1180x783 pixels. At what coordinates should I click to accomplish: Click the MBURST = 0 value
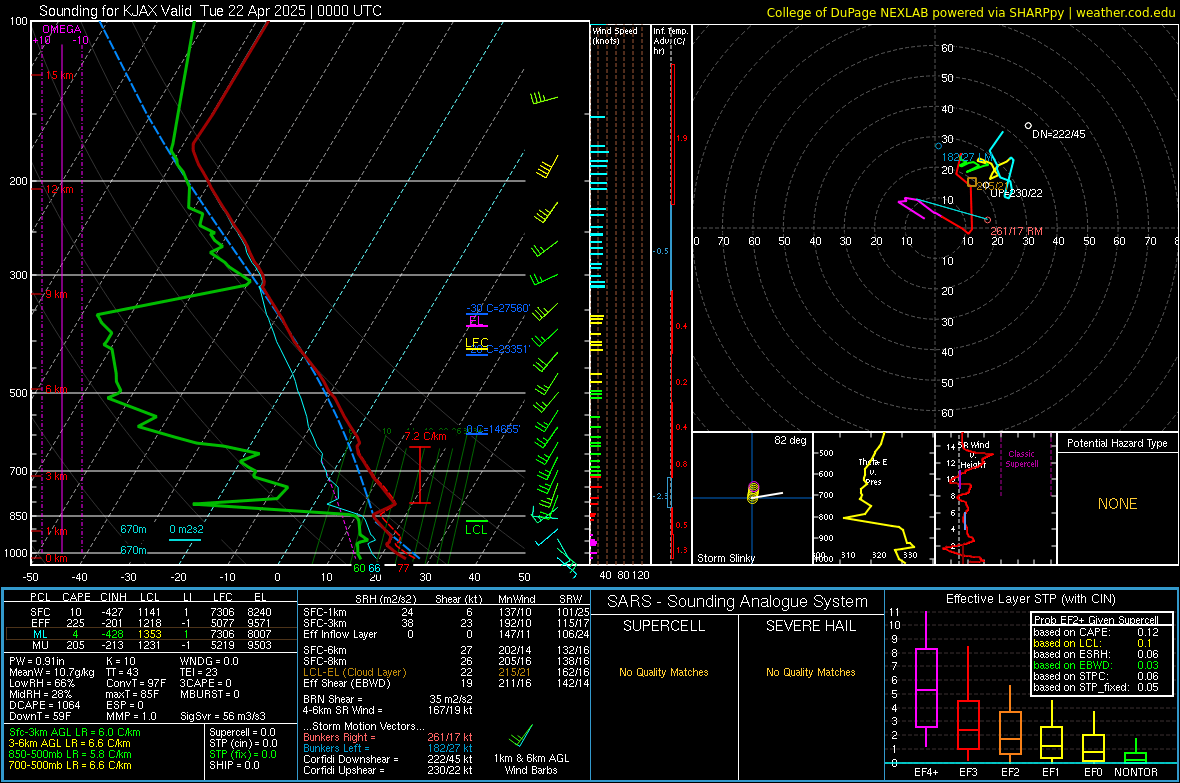pyautogui.click(x=210, y=694)
